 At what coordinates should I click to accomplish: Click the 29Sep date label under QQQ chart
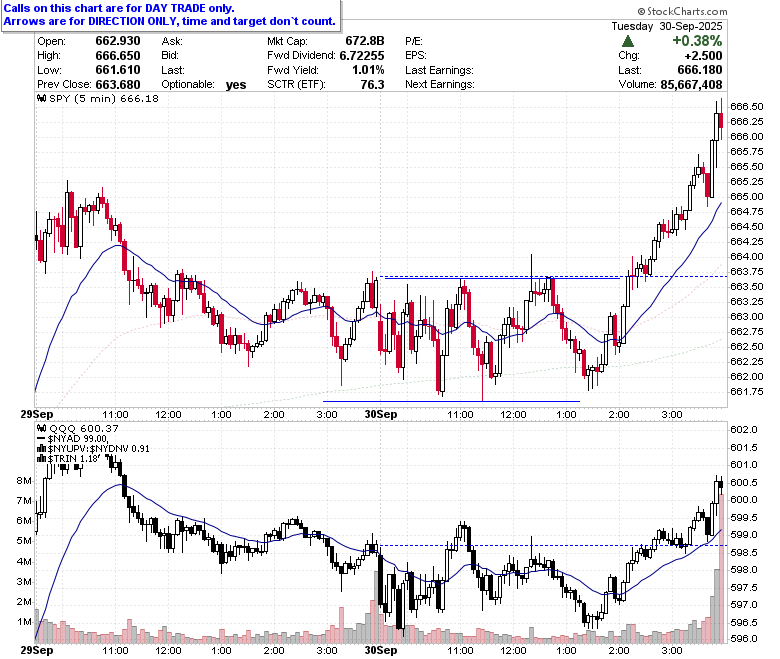tap(36, 650)
